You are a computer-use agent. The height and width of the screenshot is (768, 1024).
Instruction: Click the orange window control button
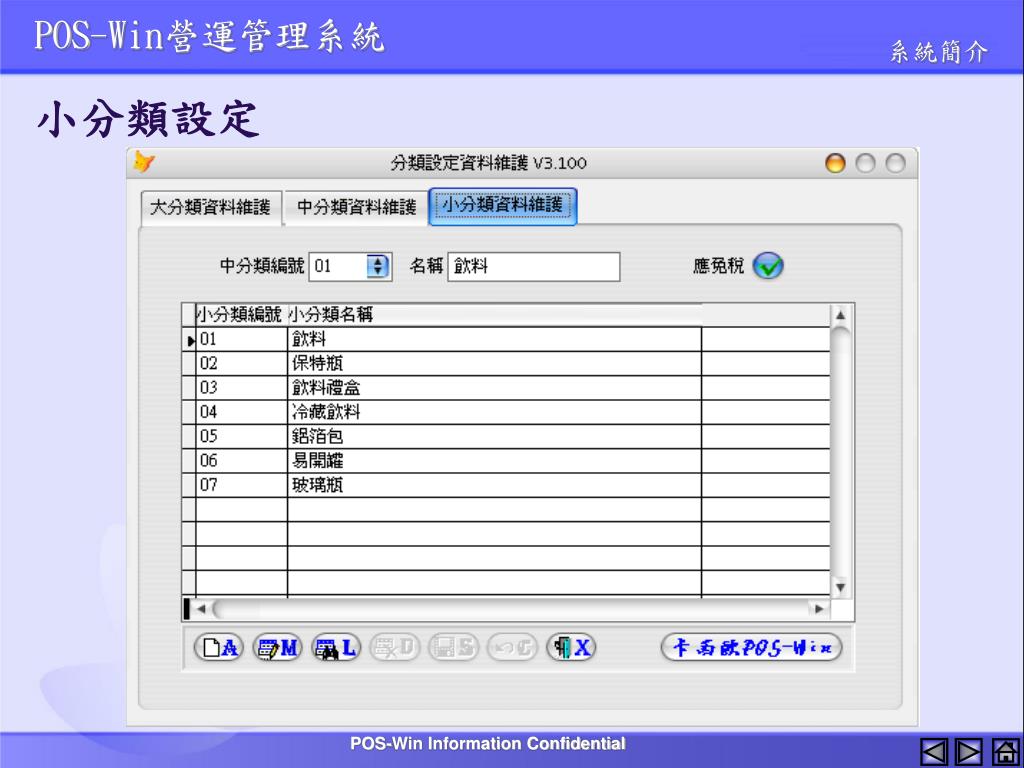(835, 163)
